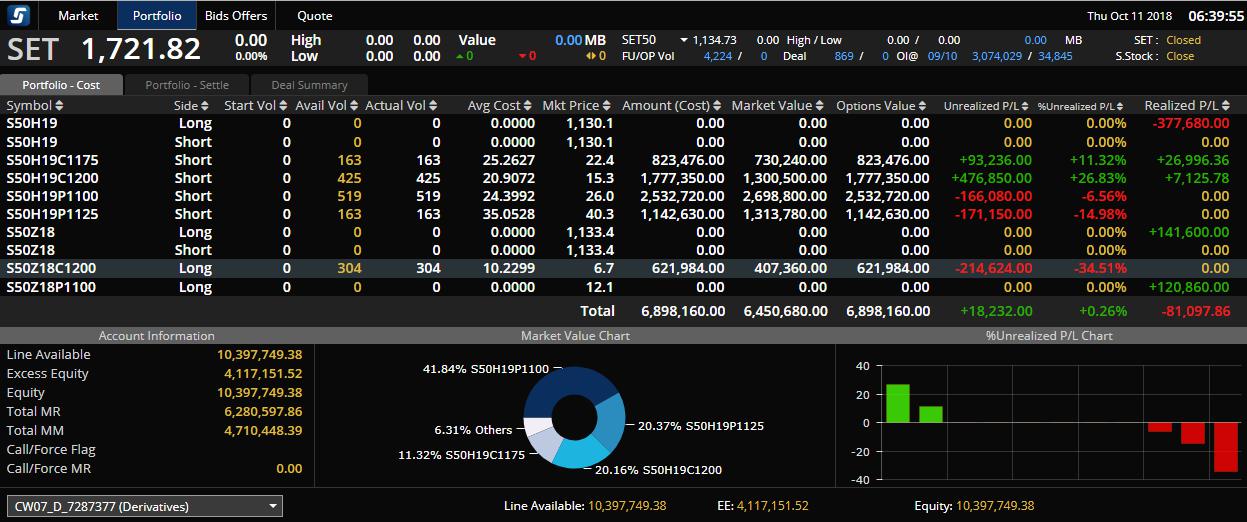The width and height of the screenshot is (1247, 522).
Task: Sort by Unrealized P/L column
Action: [988, 106]
